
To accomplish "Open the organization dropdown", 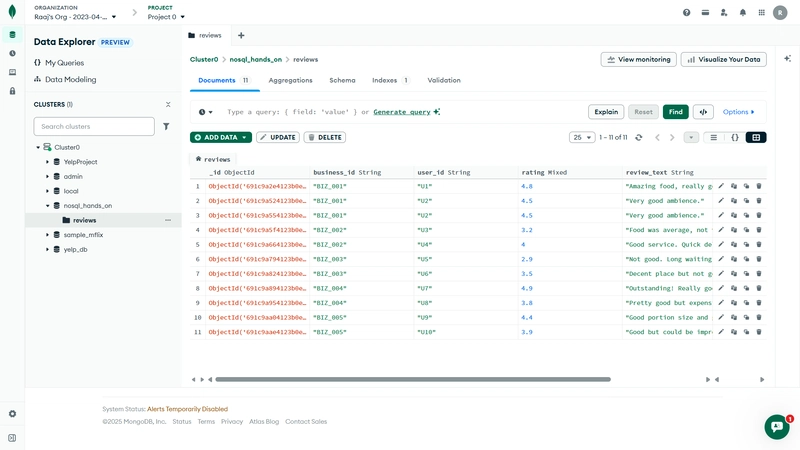I will 75,17.
